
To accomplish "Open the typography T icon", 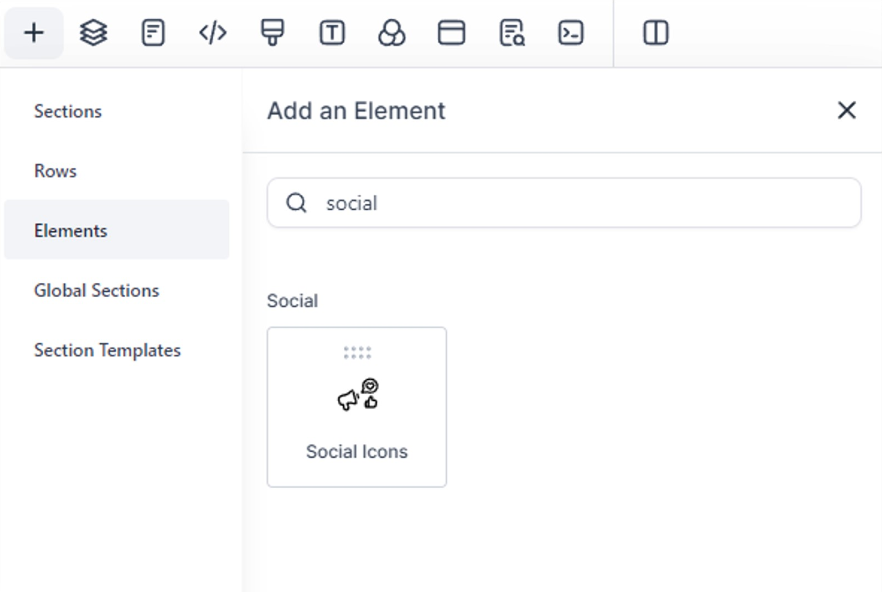I will point(332,33).
